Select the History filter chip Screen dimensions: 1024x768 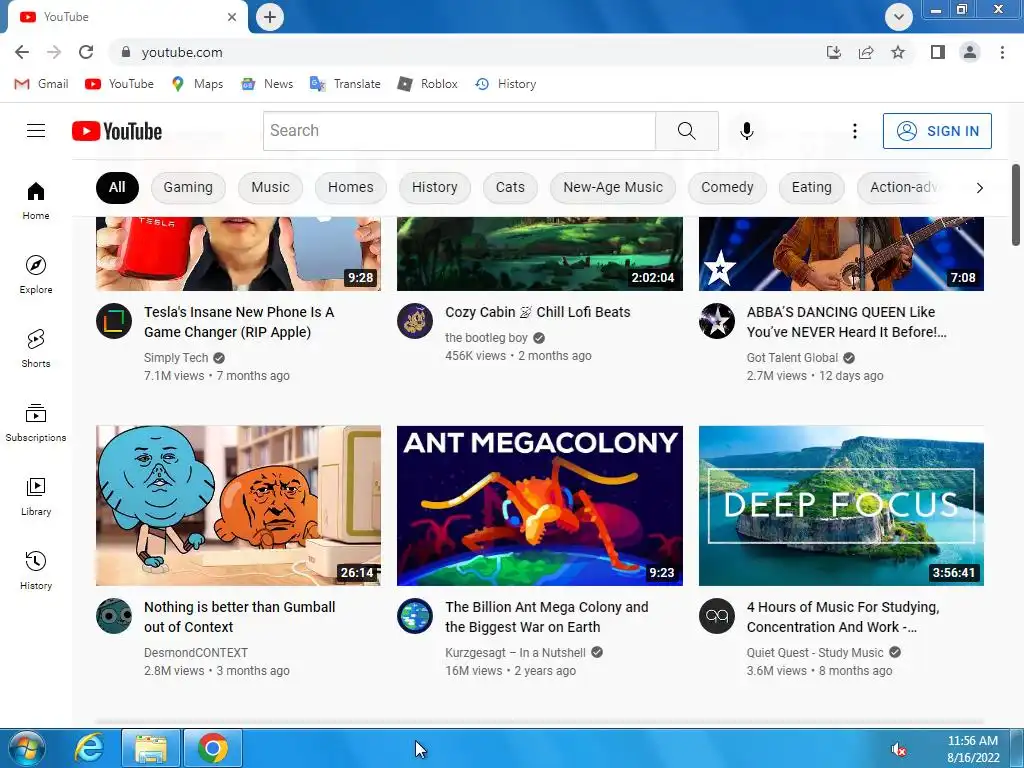pyautogui.click(x=434, y=187)
